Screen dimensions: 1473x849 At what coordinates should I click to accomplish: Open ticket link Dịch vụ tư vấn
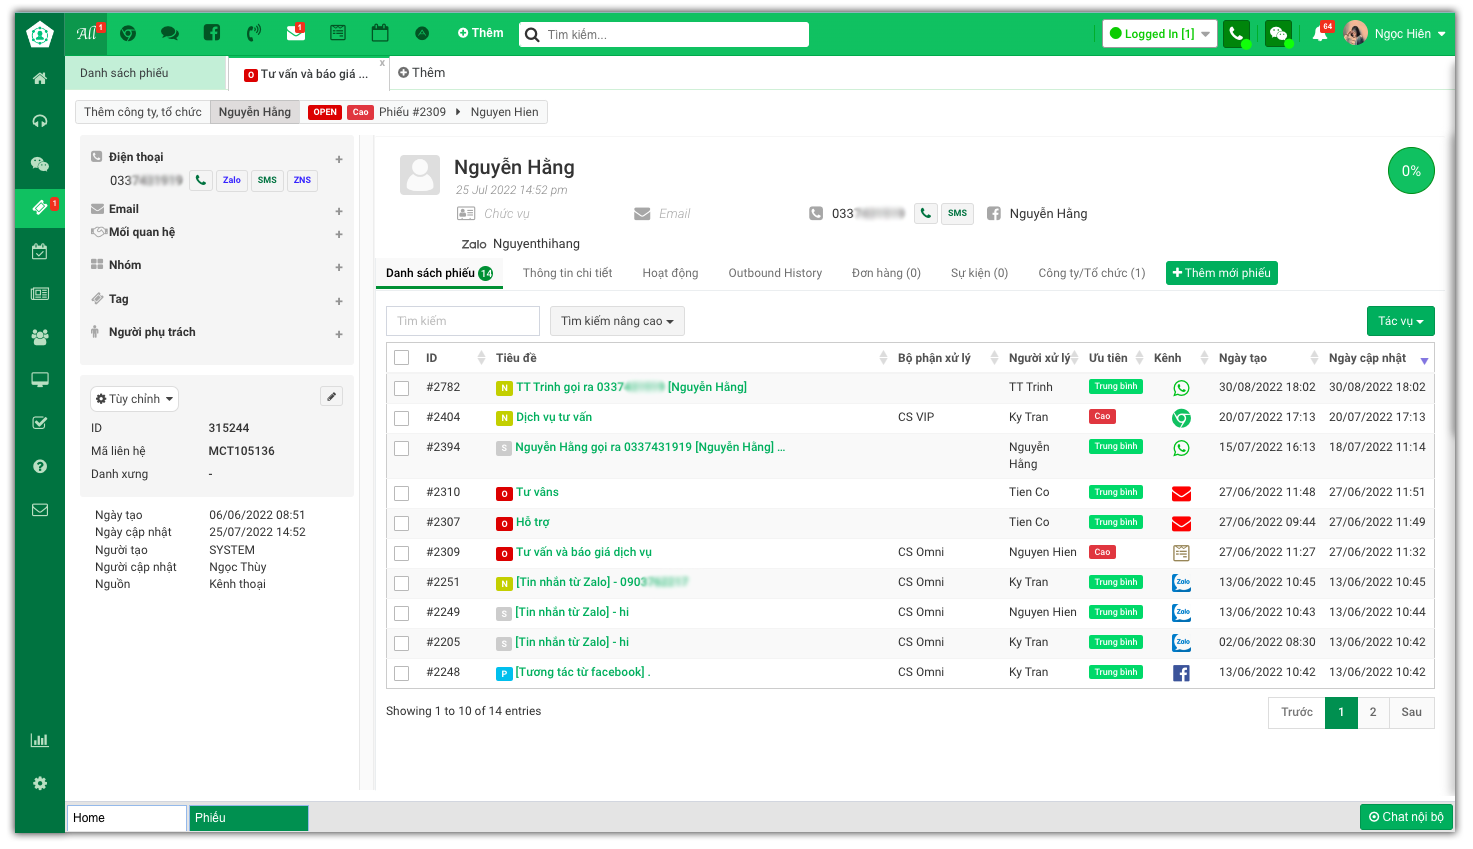(554, 417)
